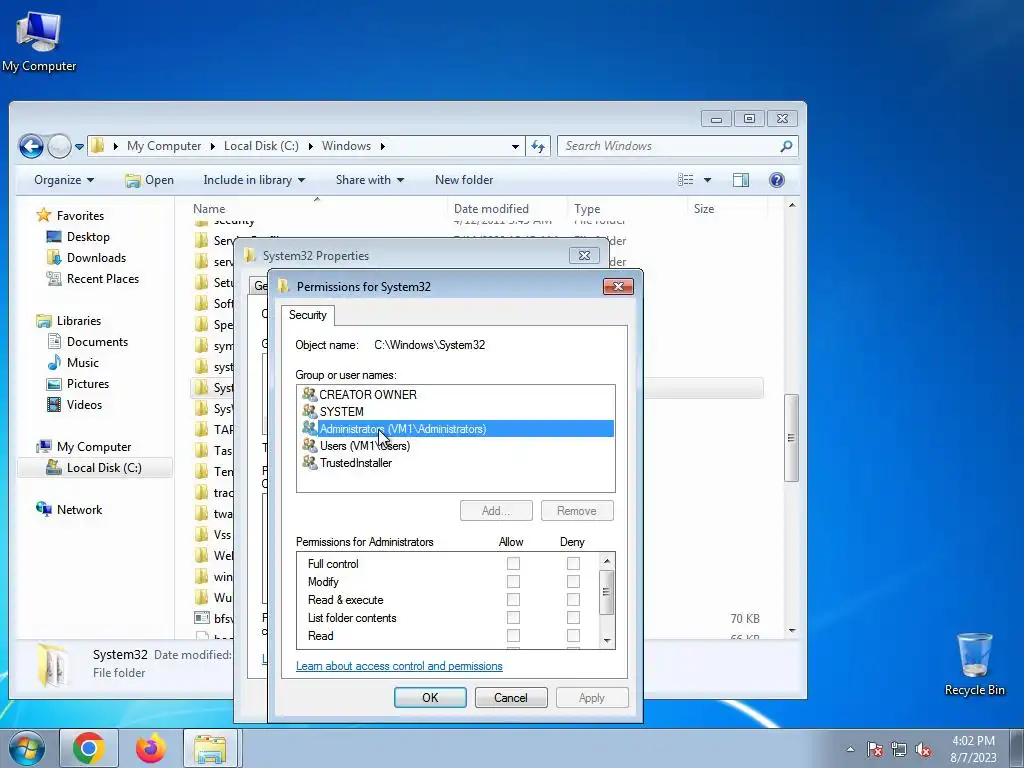Click the TrustedInstaller user icon

(309, 462)
